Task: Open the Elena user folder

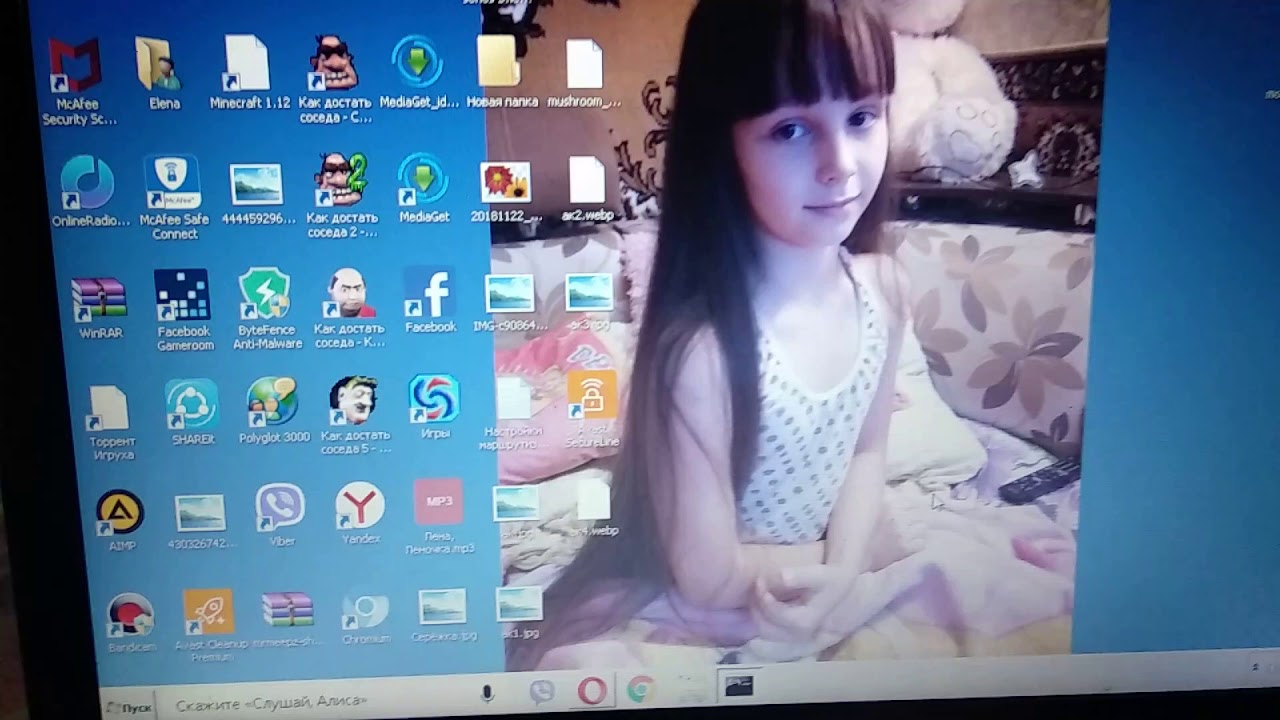Action: coord(160,63)
